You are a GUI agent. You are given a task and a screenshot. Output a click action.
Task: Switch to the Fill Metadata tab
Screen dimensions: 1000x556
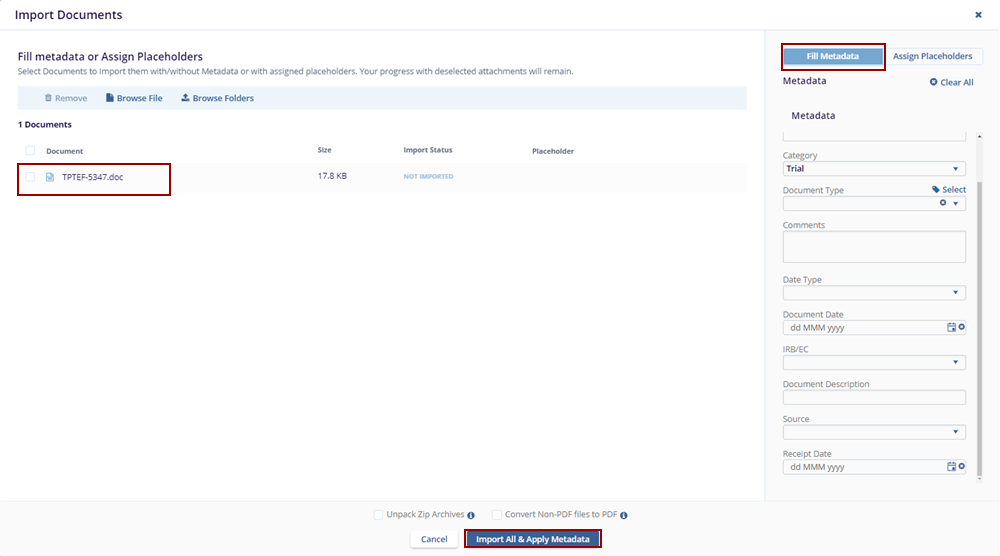click(x=832, y=56)
